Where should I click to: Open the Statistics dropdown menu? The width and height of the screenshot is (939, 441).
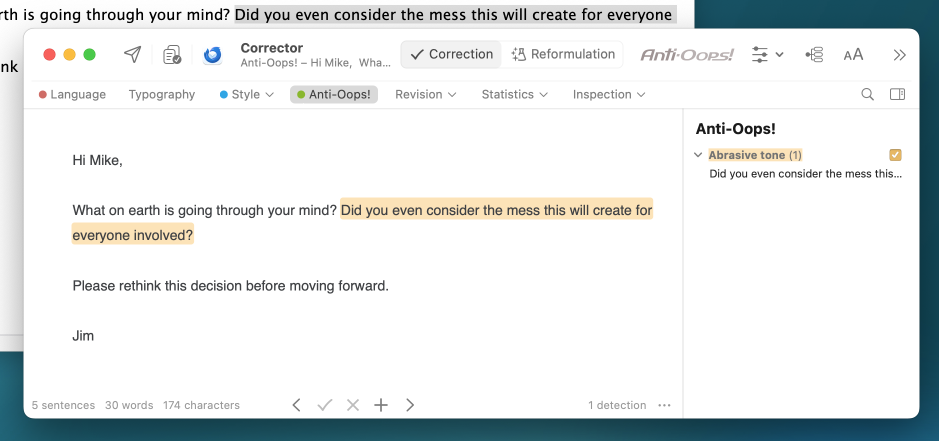(x=514, y=94)
